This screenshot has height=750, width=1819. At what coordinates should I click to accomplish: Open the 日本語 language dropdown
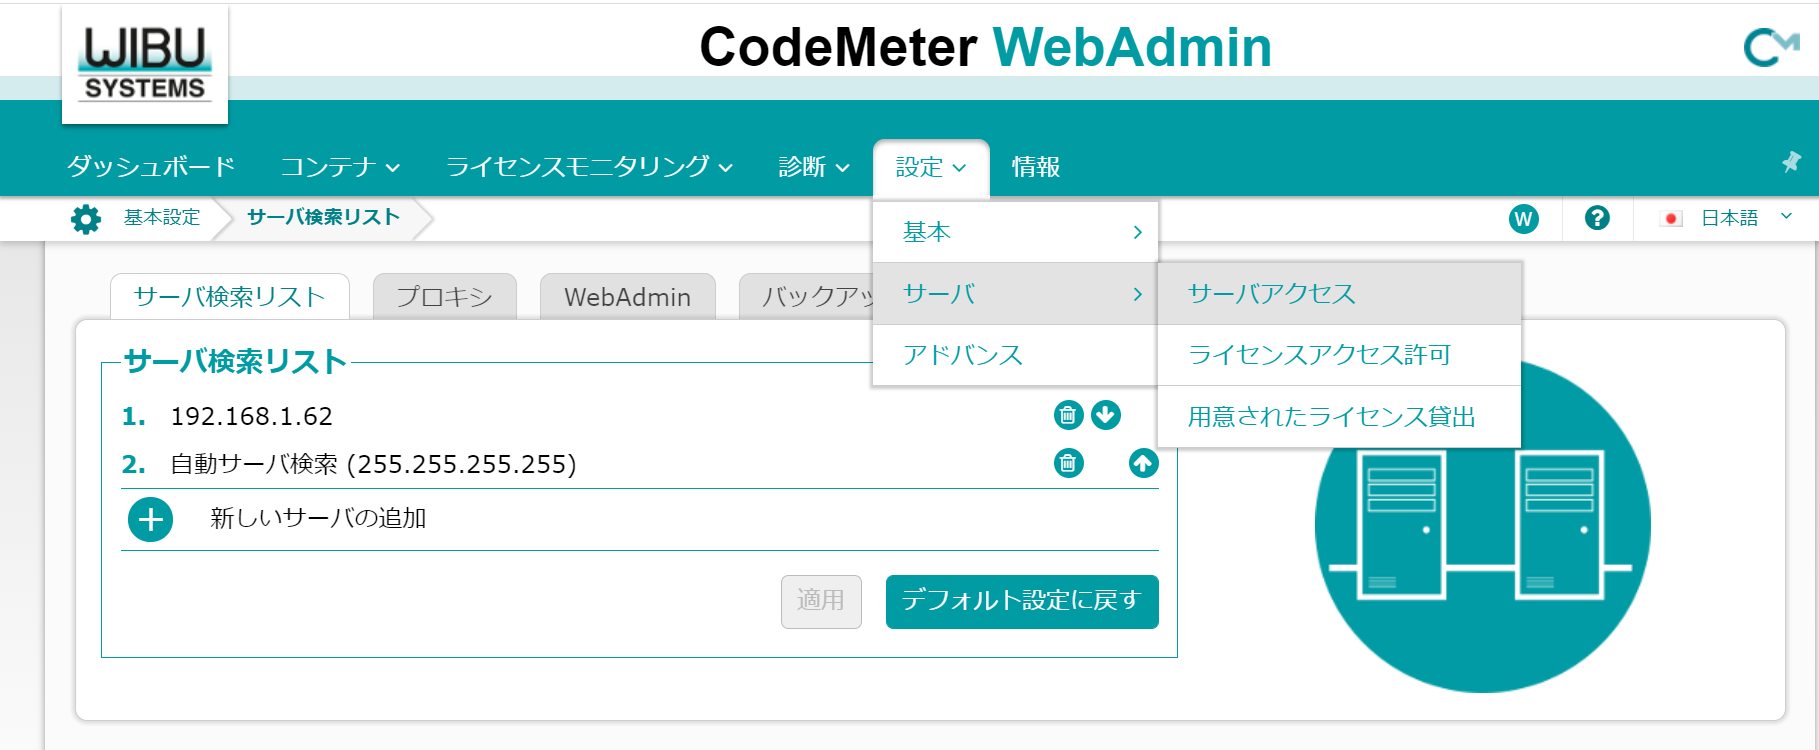1727,218
